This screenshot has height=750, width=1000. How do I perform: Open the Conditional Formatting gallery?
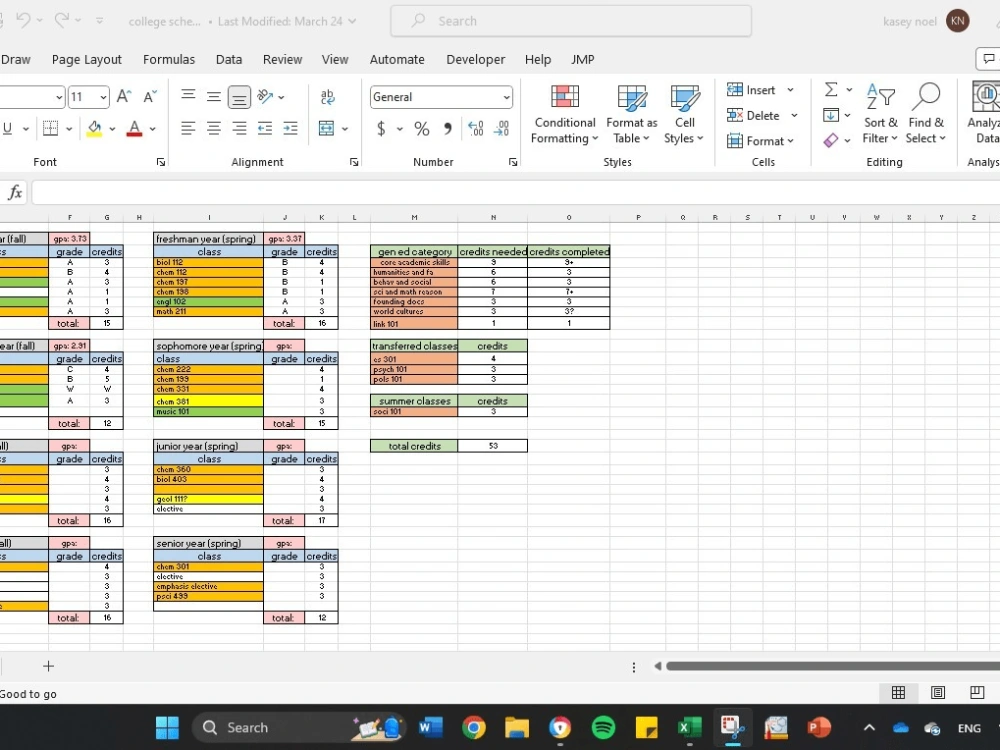click(x=563, y=115)
